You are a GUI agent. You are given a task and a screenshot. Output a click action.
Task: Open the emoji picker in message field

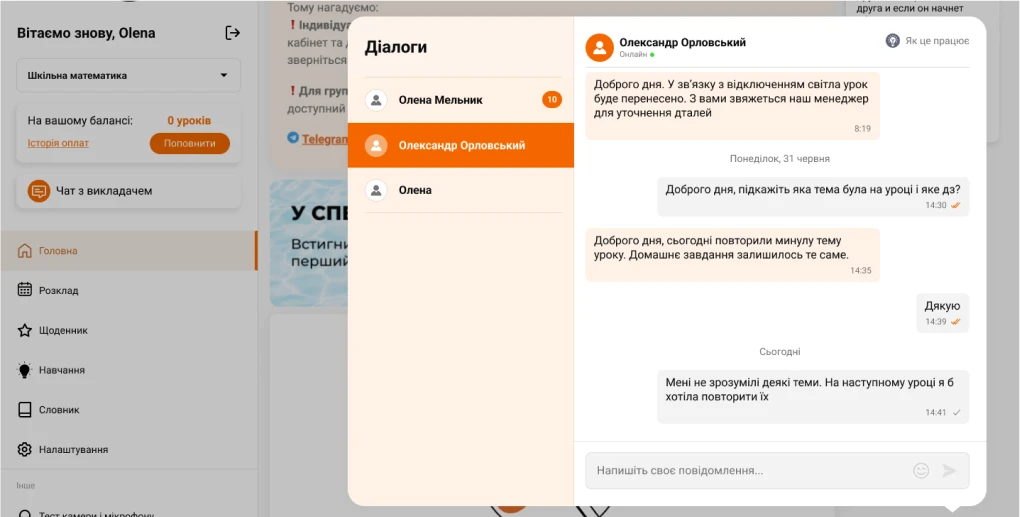[x=921, y=470]
